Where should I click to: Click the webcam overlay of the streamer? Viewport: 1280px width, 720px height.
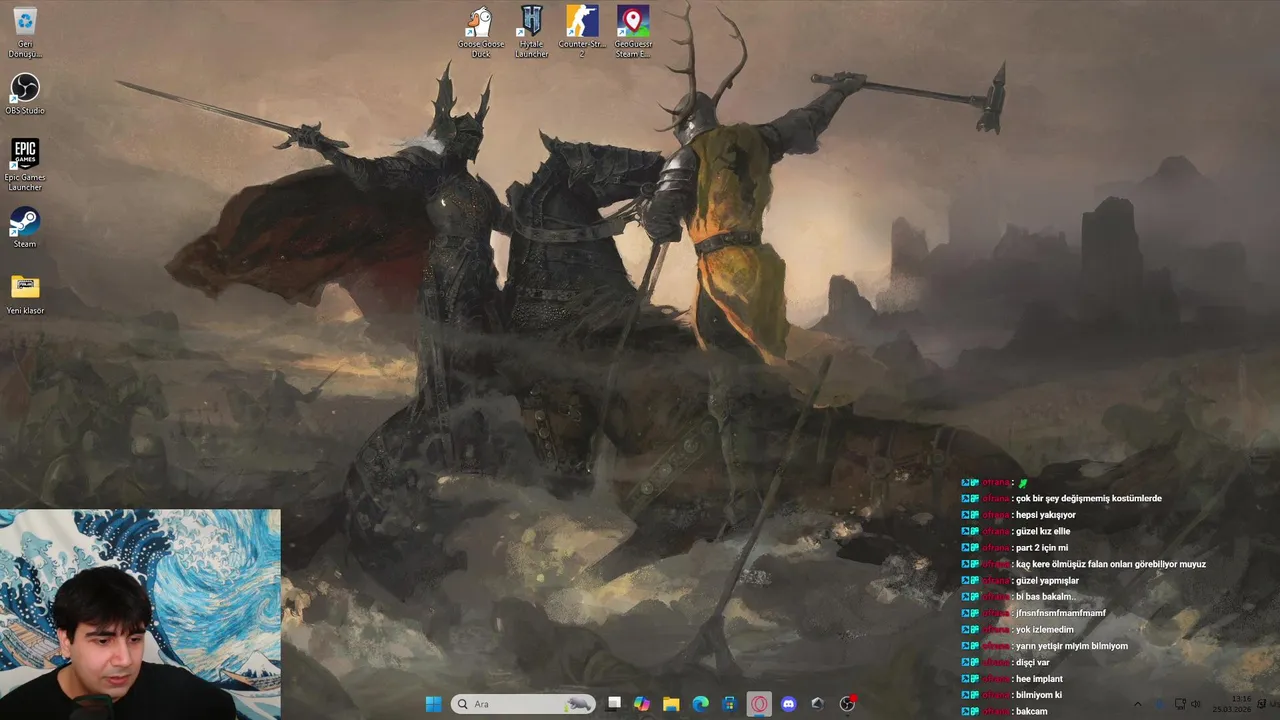140,614
